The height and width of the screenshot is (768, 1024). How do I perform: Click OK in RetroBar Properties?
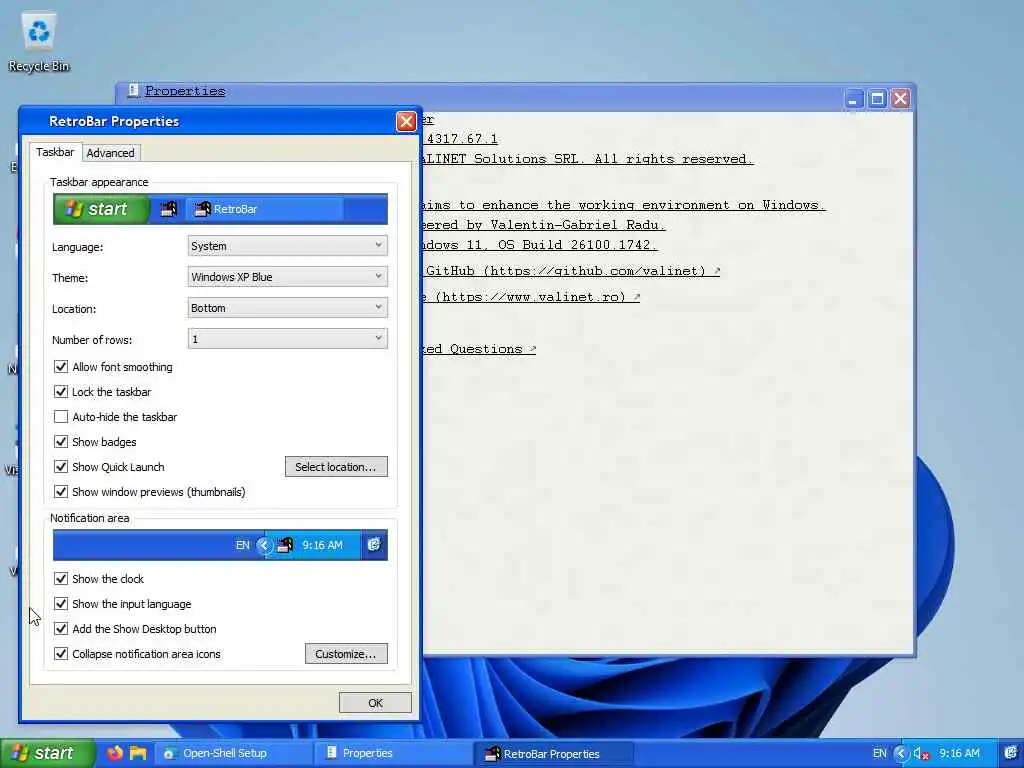(x=375, y=703)
